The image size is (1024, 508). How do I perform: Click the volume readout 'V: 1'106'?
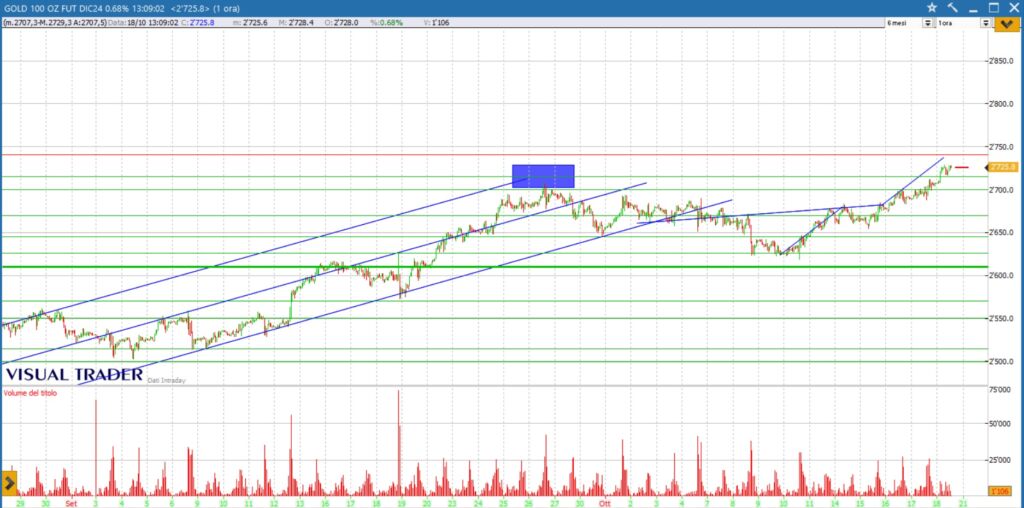436,23
